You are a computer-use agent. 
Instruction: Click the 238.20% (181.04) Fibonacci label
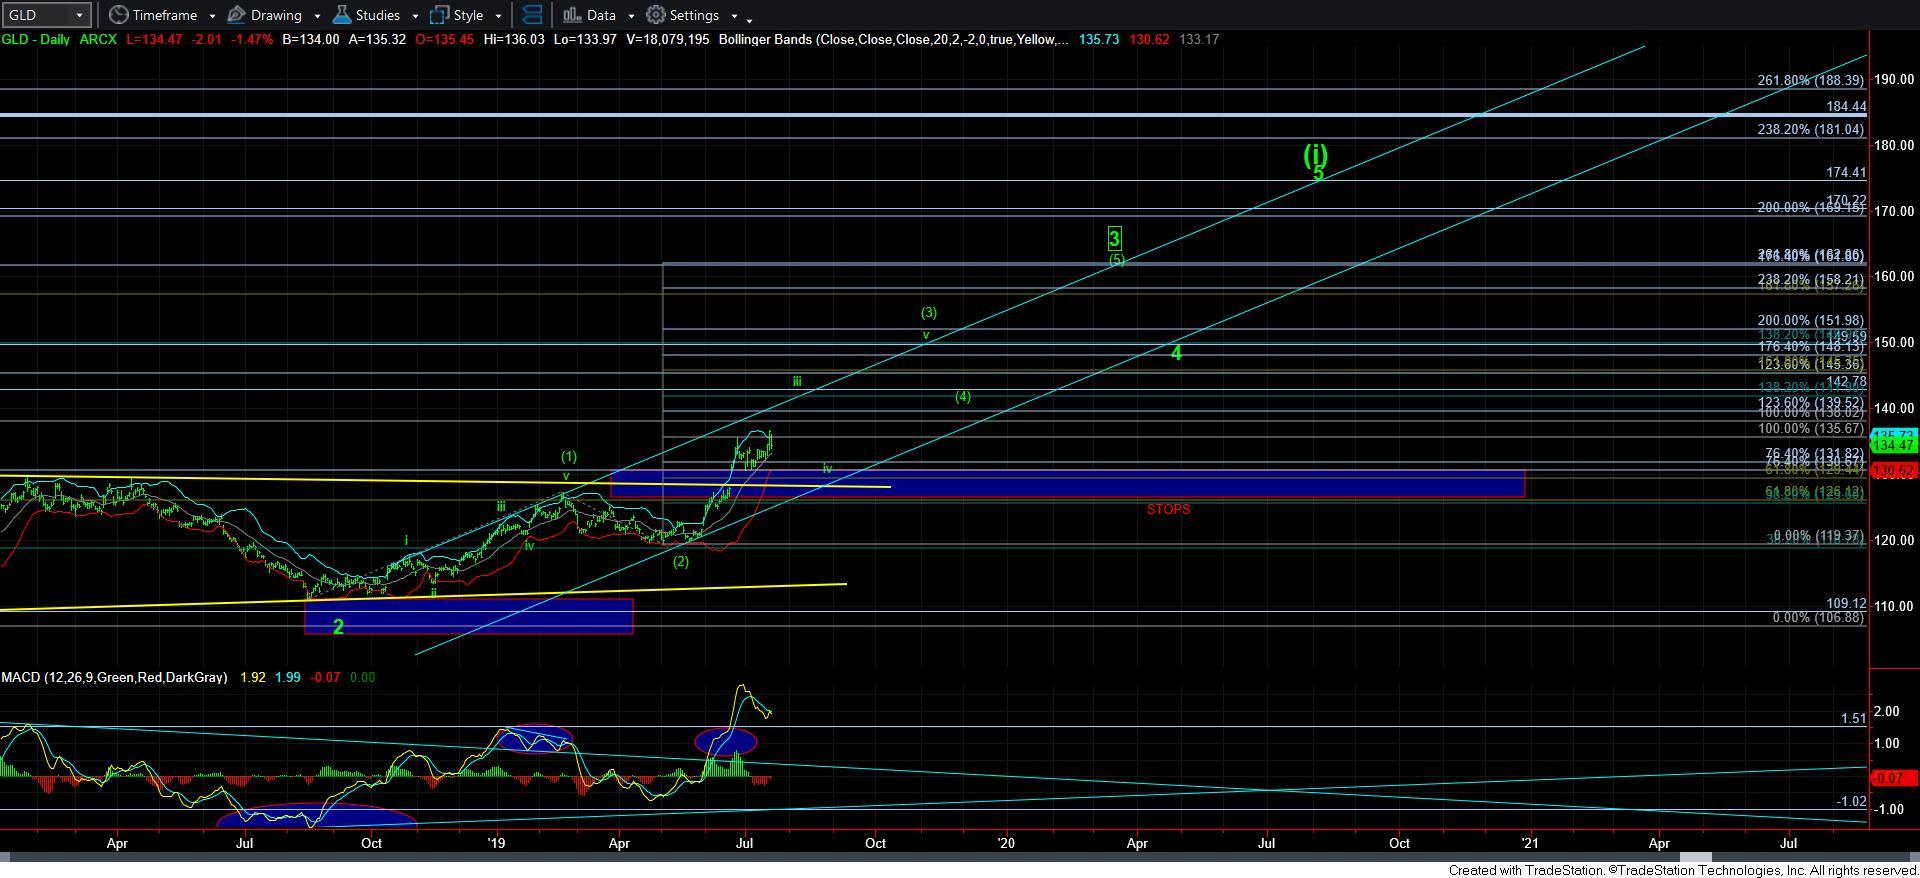coord(1811,129)
